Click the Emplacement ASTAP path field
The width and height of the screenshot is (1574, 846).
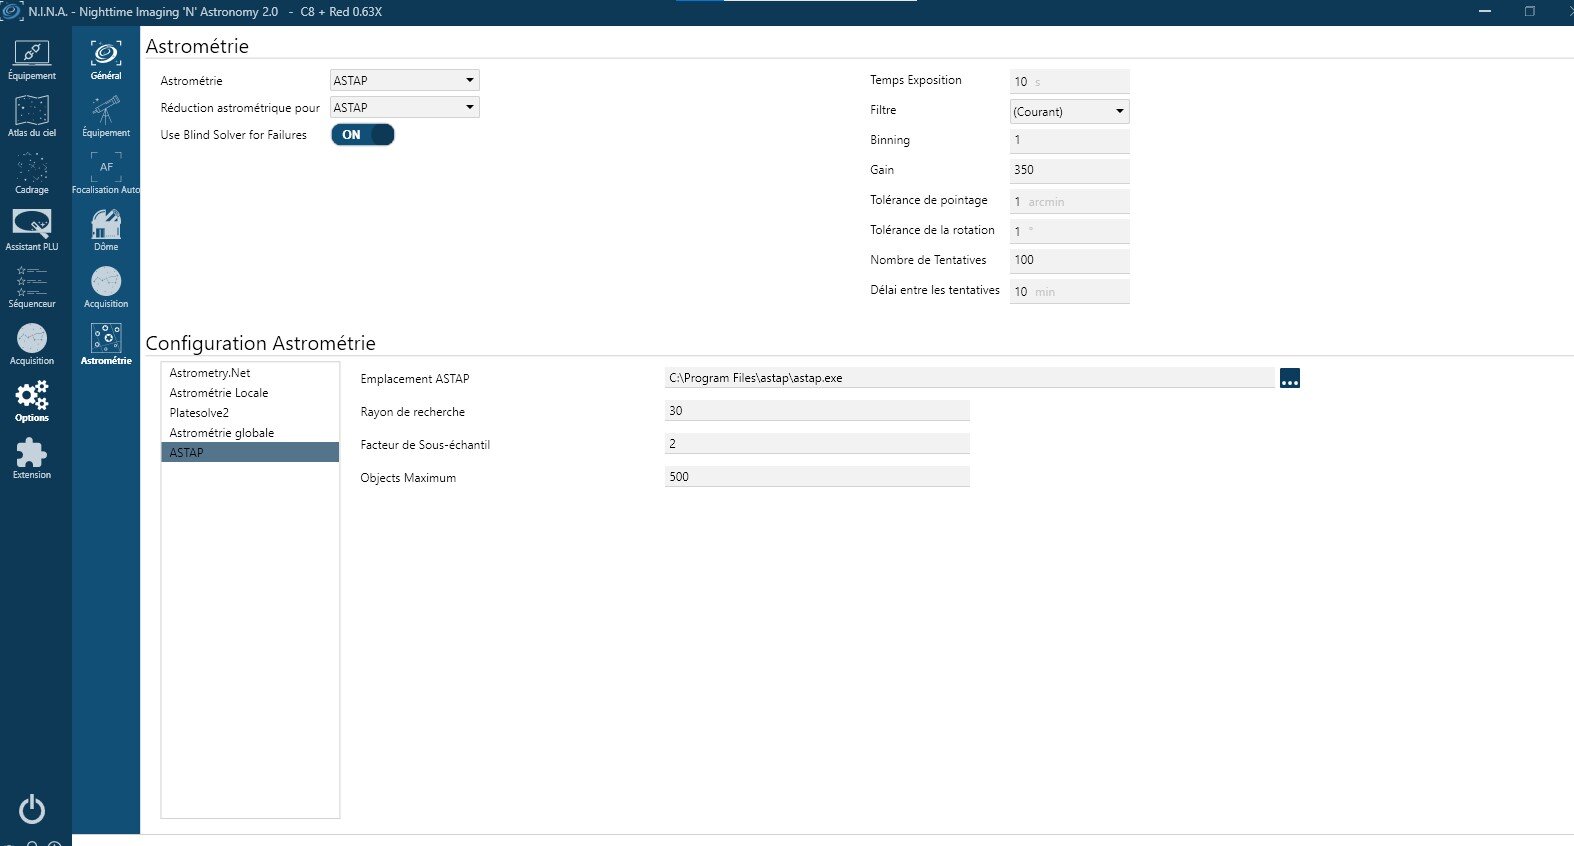[970, 378]
